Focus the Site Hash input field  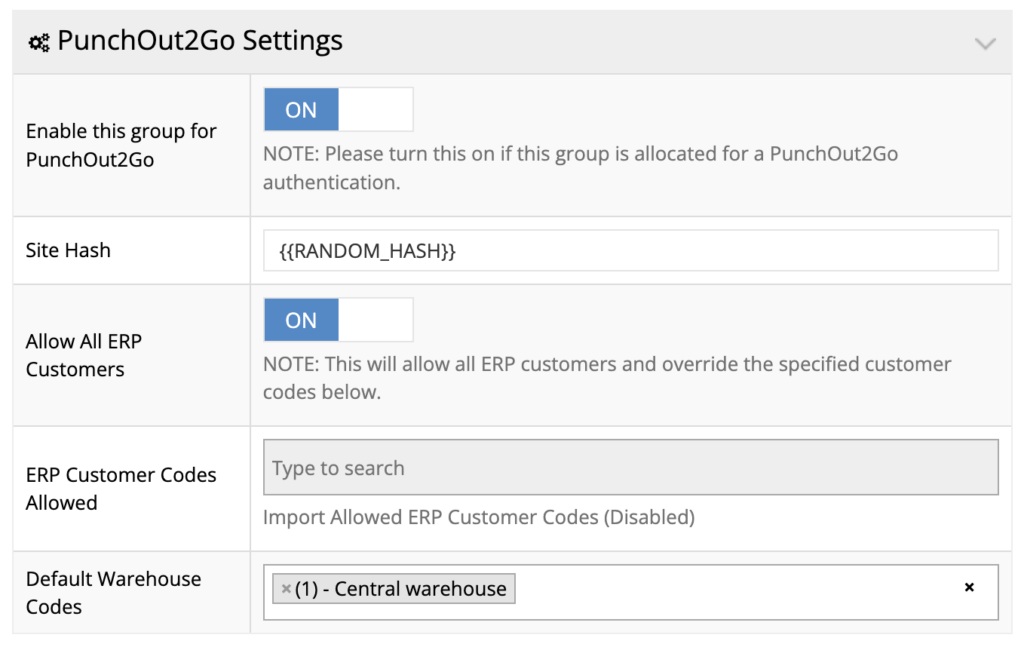click(x=630, y=250)
